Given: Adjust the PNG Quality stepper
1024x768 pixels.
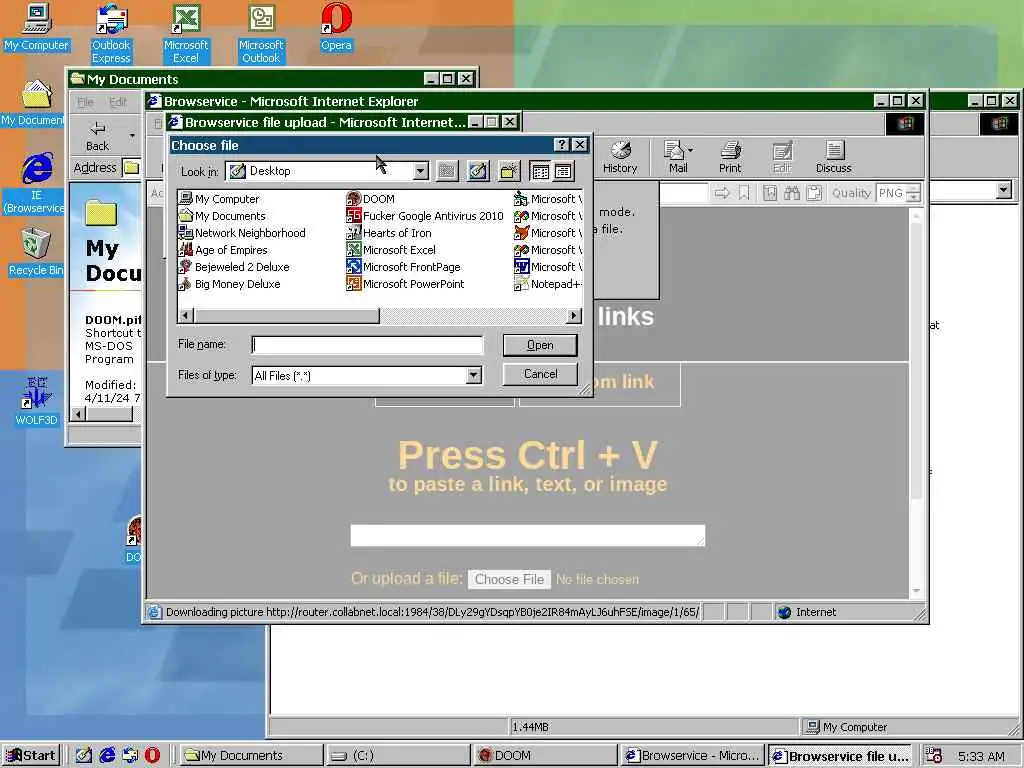Looking at the screenshot, I should tap(914, 193).
